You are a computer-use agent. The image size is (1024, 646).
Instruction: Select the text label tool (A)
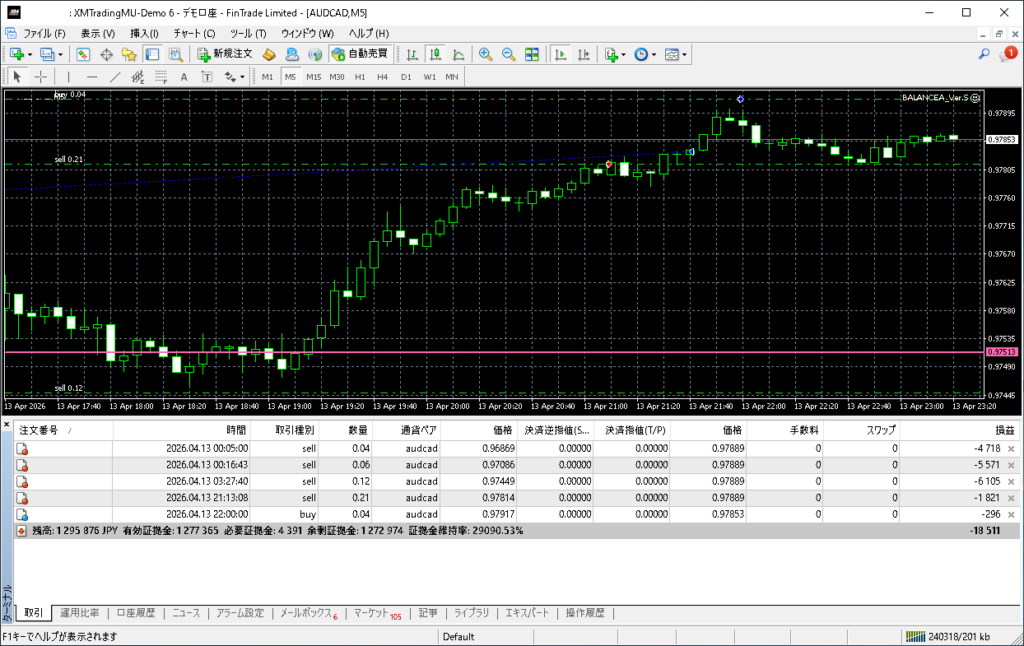point(184,76)
